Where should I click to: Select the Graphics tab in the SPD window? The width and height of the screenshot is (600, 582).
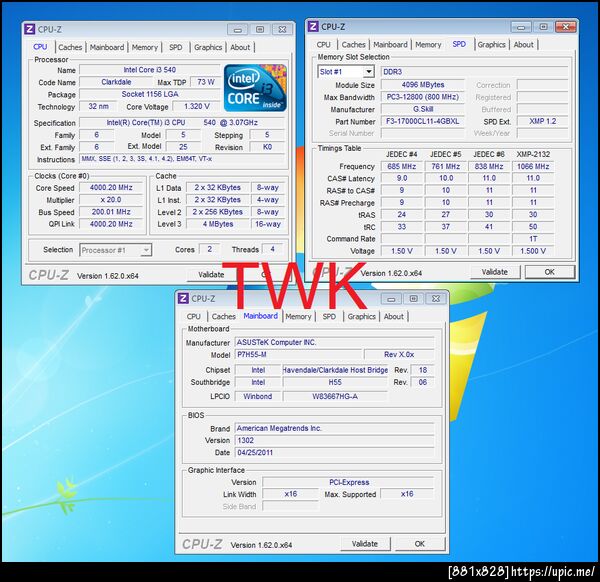[x=491, y=45]
